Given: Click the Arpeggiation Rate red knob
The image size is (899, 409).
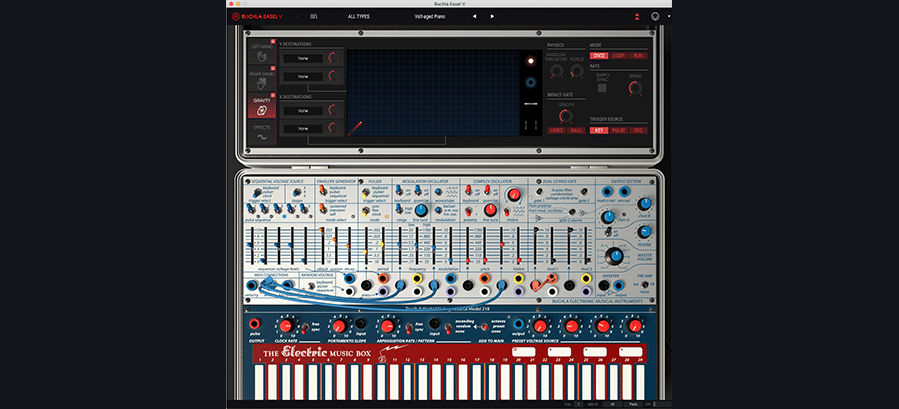Looking at the screenshot, I should 386,325.
